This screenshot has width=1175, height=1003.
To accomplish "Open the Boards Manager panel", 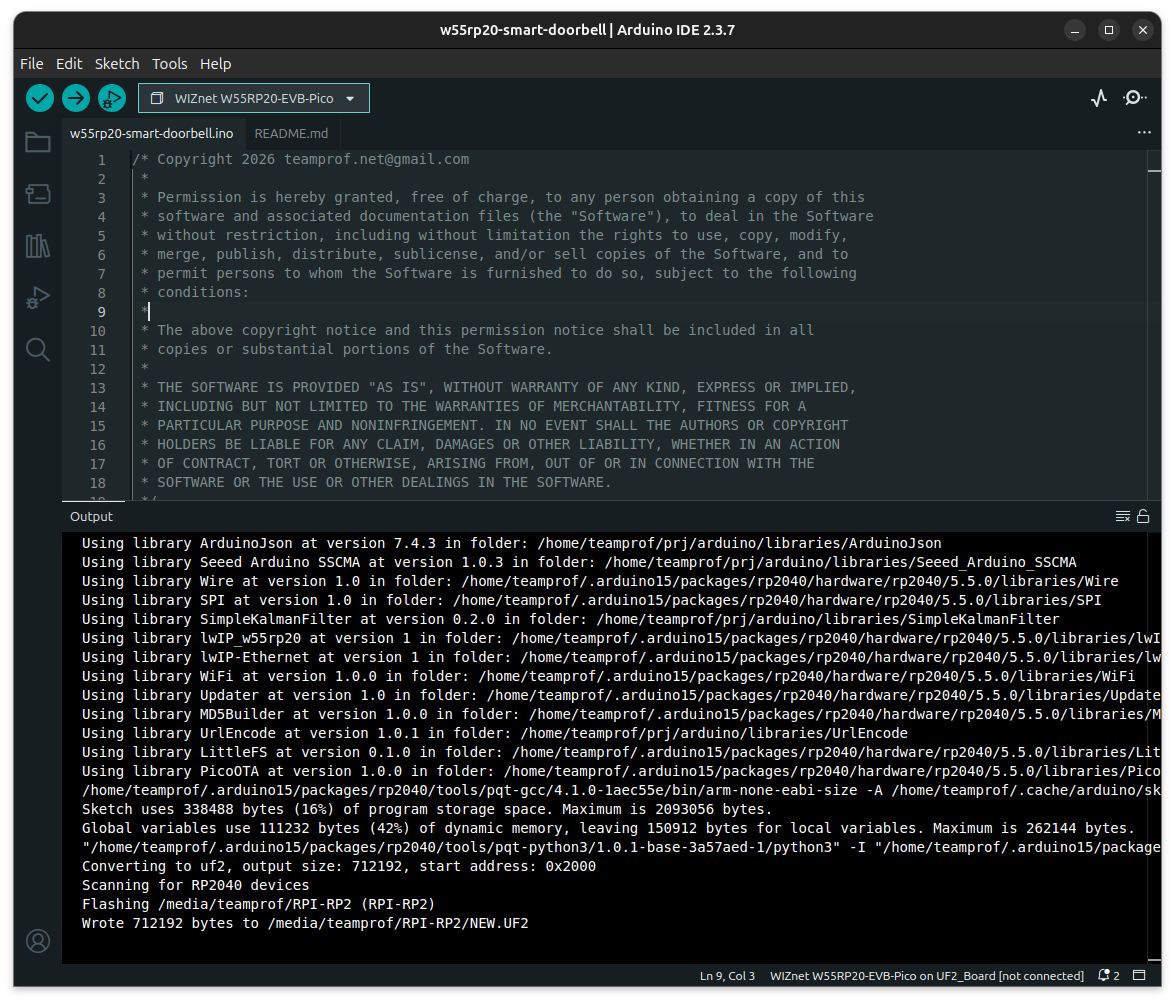I will 37,194.
